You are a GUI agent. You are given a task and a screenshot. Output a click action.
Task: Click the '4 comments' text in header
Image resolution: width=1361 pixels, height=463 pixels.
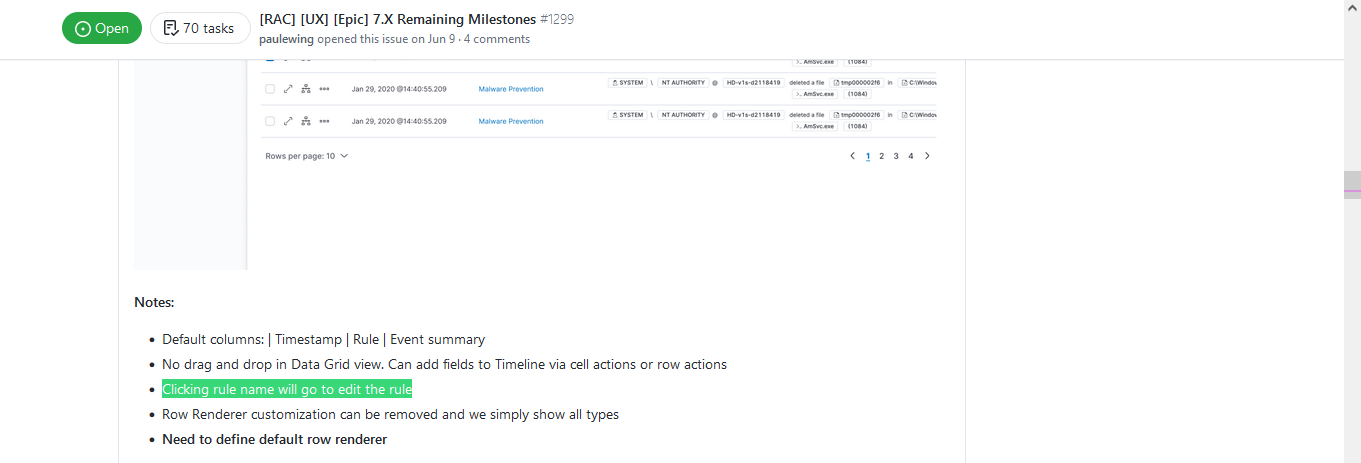point(497,39)
